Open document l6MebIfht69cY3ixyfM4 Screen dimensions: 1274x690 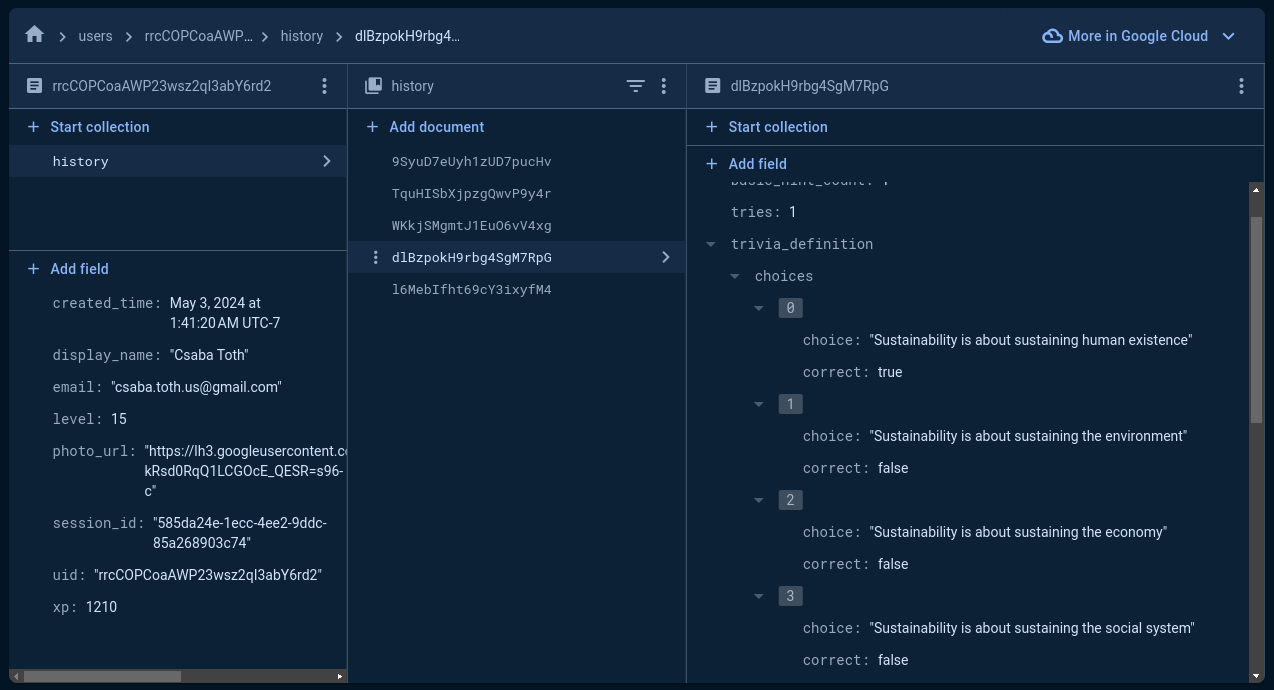[x=471, y=289]
